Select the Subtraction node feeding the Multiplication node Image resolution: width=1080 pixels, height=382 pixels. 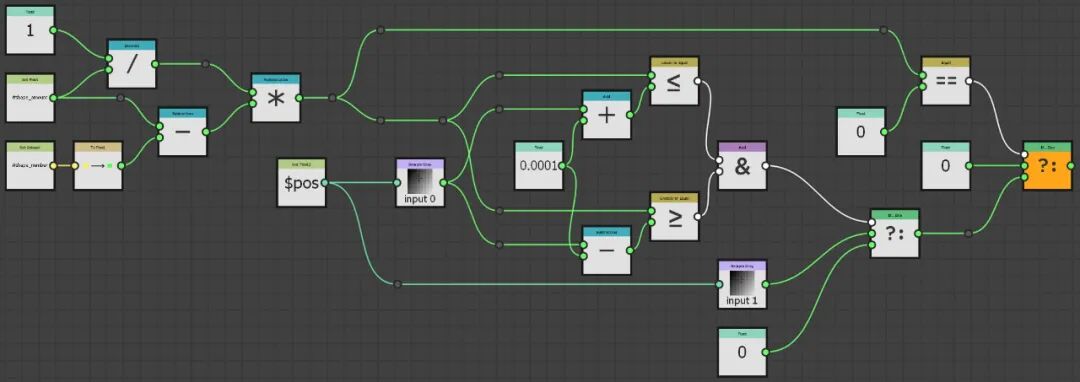click(183, 131)
